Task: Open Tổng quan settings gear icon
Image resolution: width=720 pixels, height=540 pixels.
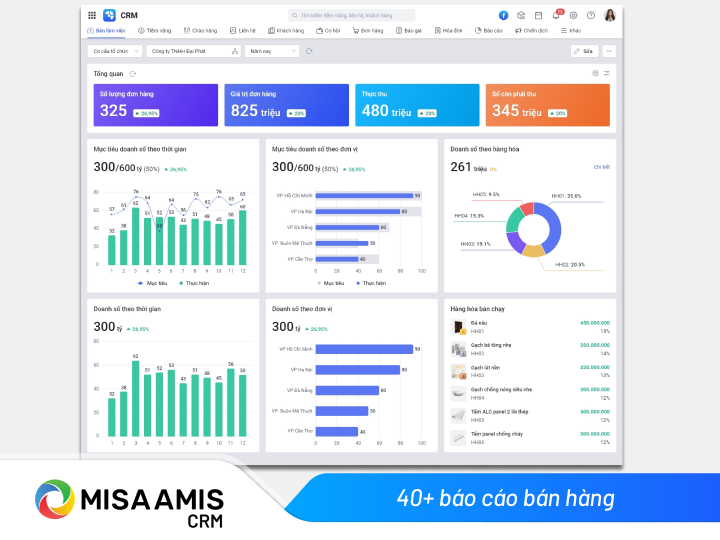Action: pos(595,73)
